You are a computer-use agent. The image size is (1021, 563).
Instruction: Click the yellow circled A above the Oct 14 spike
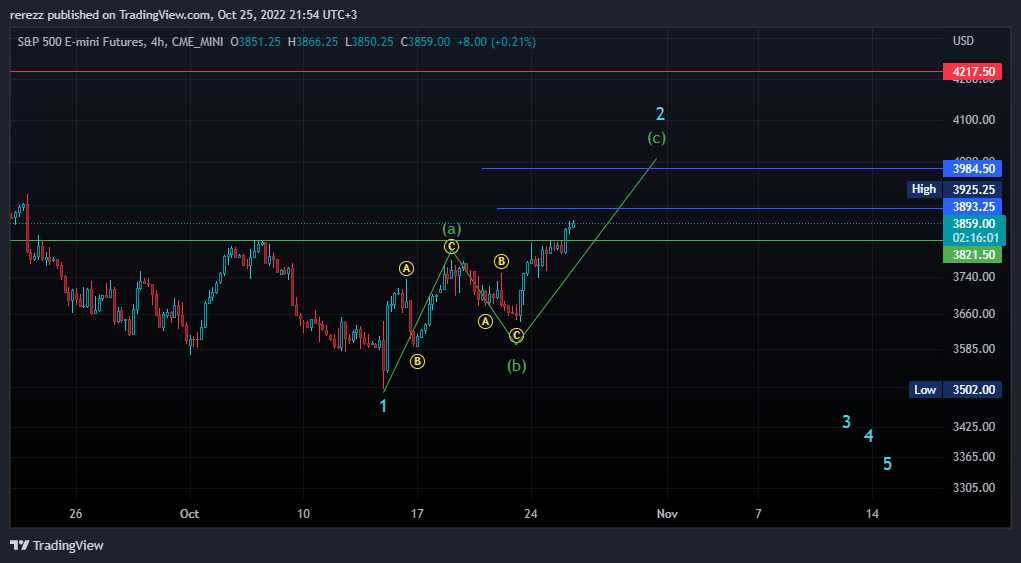click(406, 268)
